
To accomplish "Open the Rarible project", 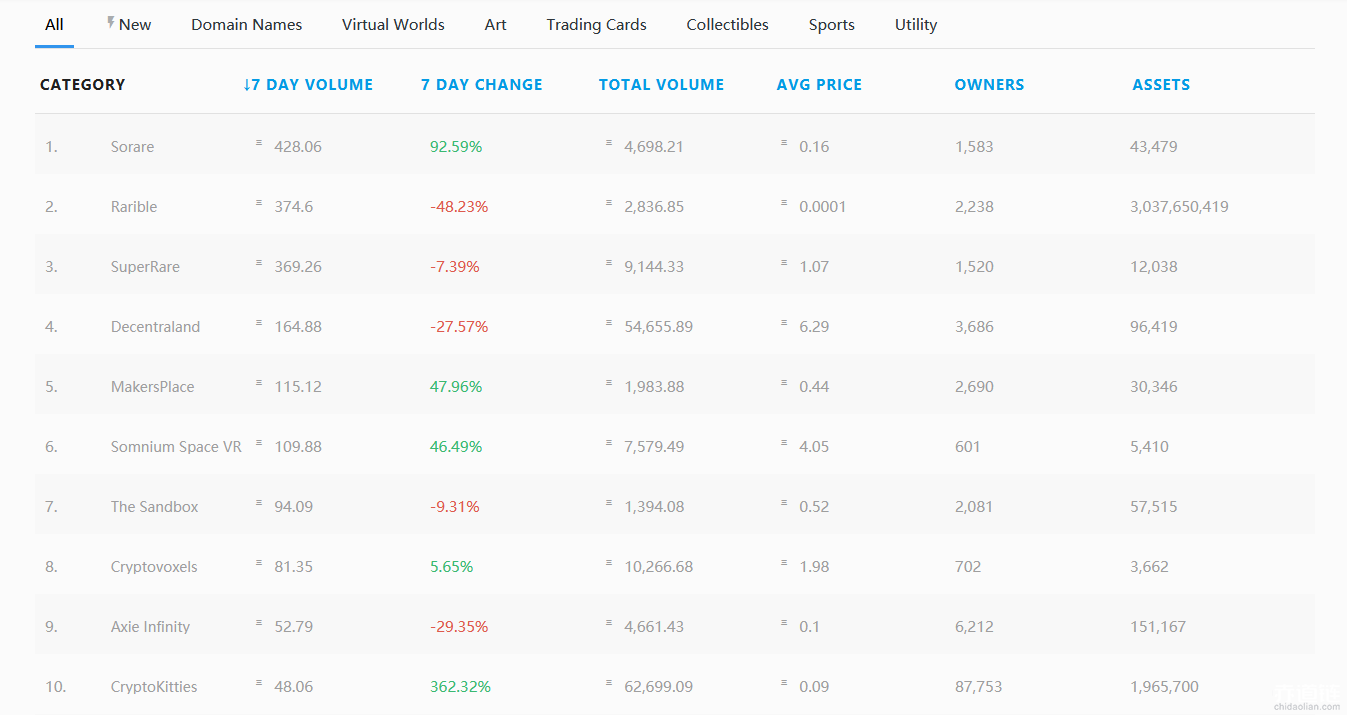I will coord(134,207).
